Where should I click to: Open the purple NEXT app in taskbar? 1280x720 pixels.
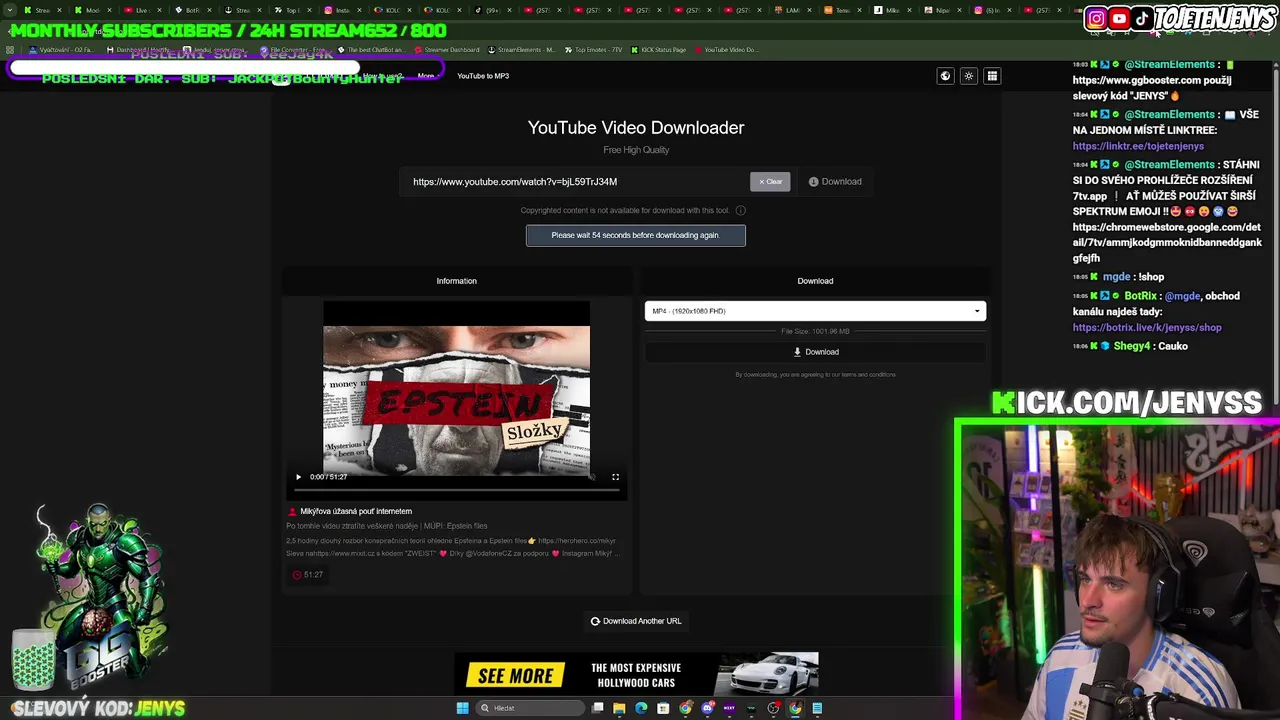tap(729, 708)
